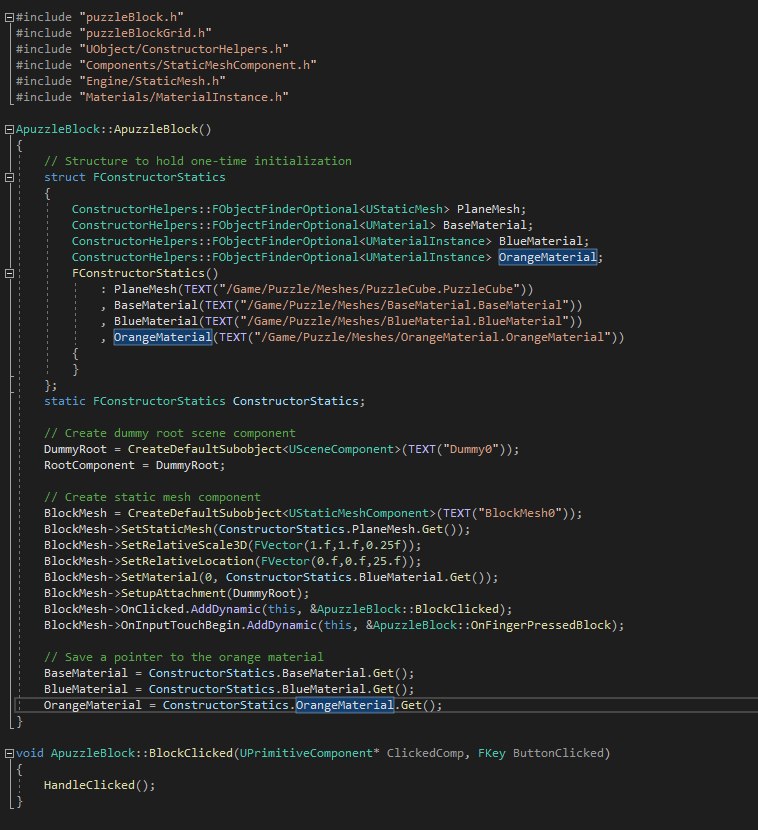This screenshot has width=758, height=830.
Task: Click the "Materials/MaterialInstance.h" include string
Action: (x=184, y=97)
